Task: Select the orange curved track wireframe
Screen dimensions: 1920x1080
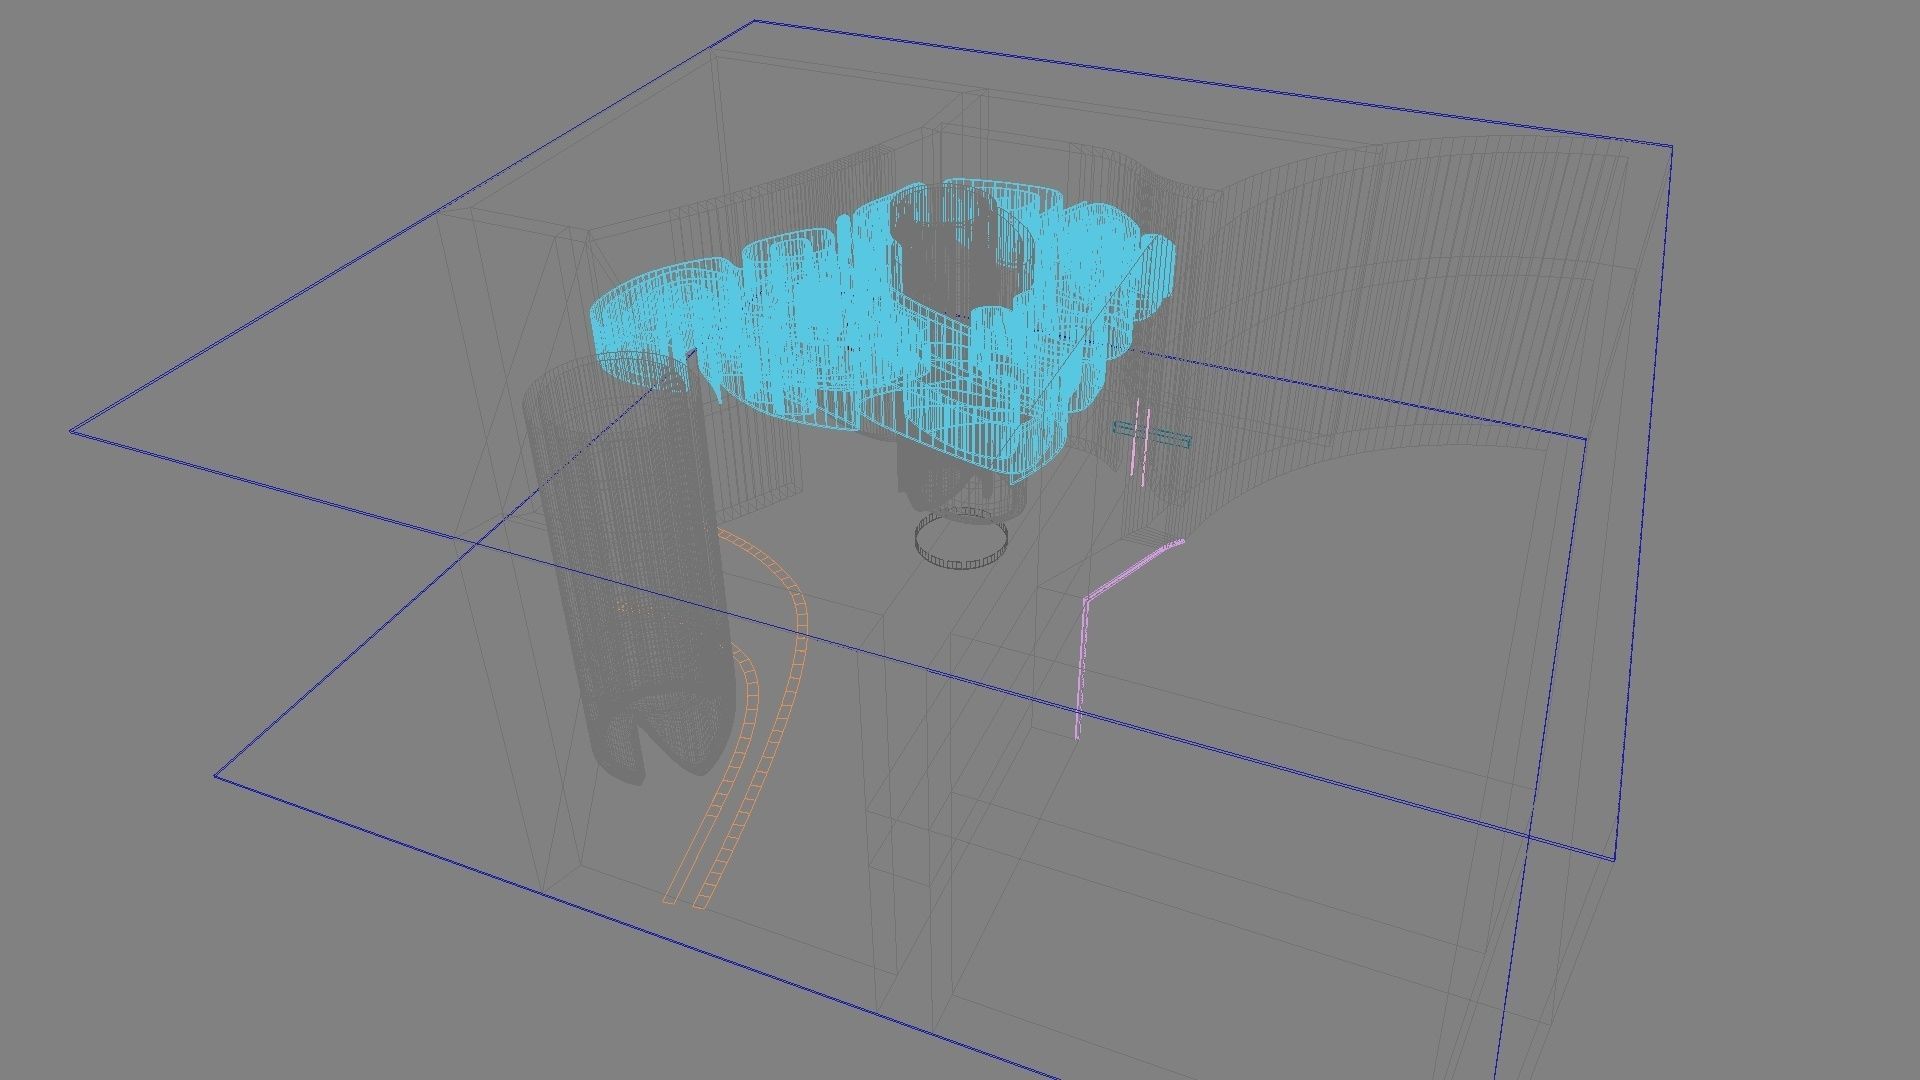Action: coord(735,720)
